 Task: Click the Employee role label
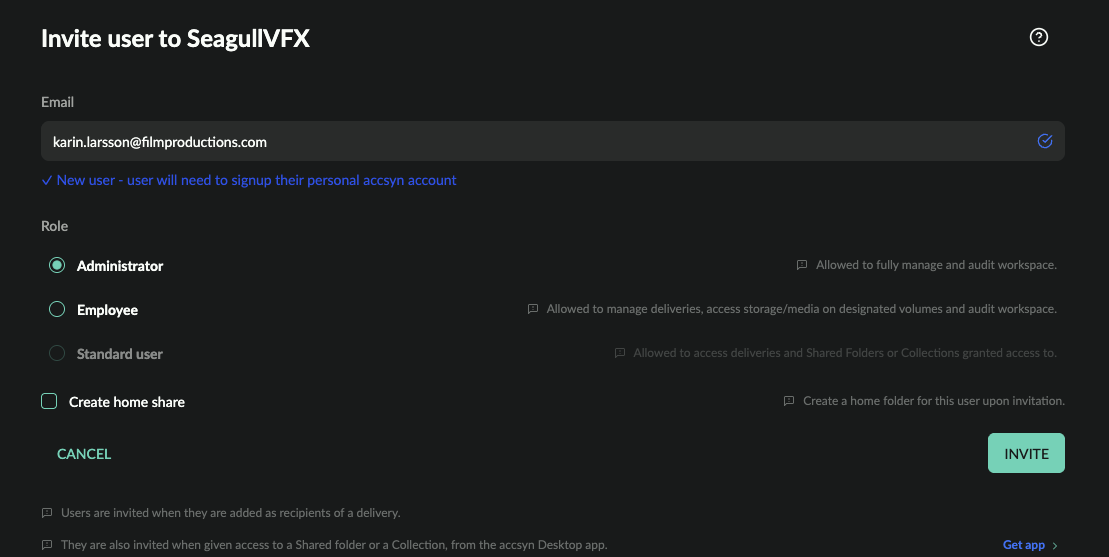pyautogui.click(x=108, y=310)
